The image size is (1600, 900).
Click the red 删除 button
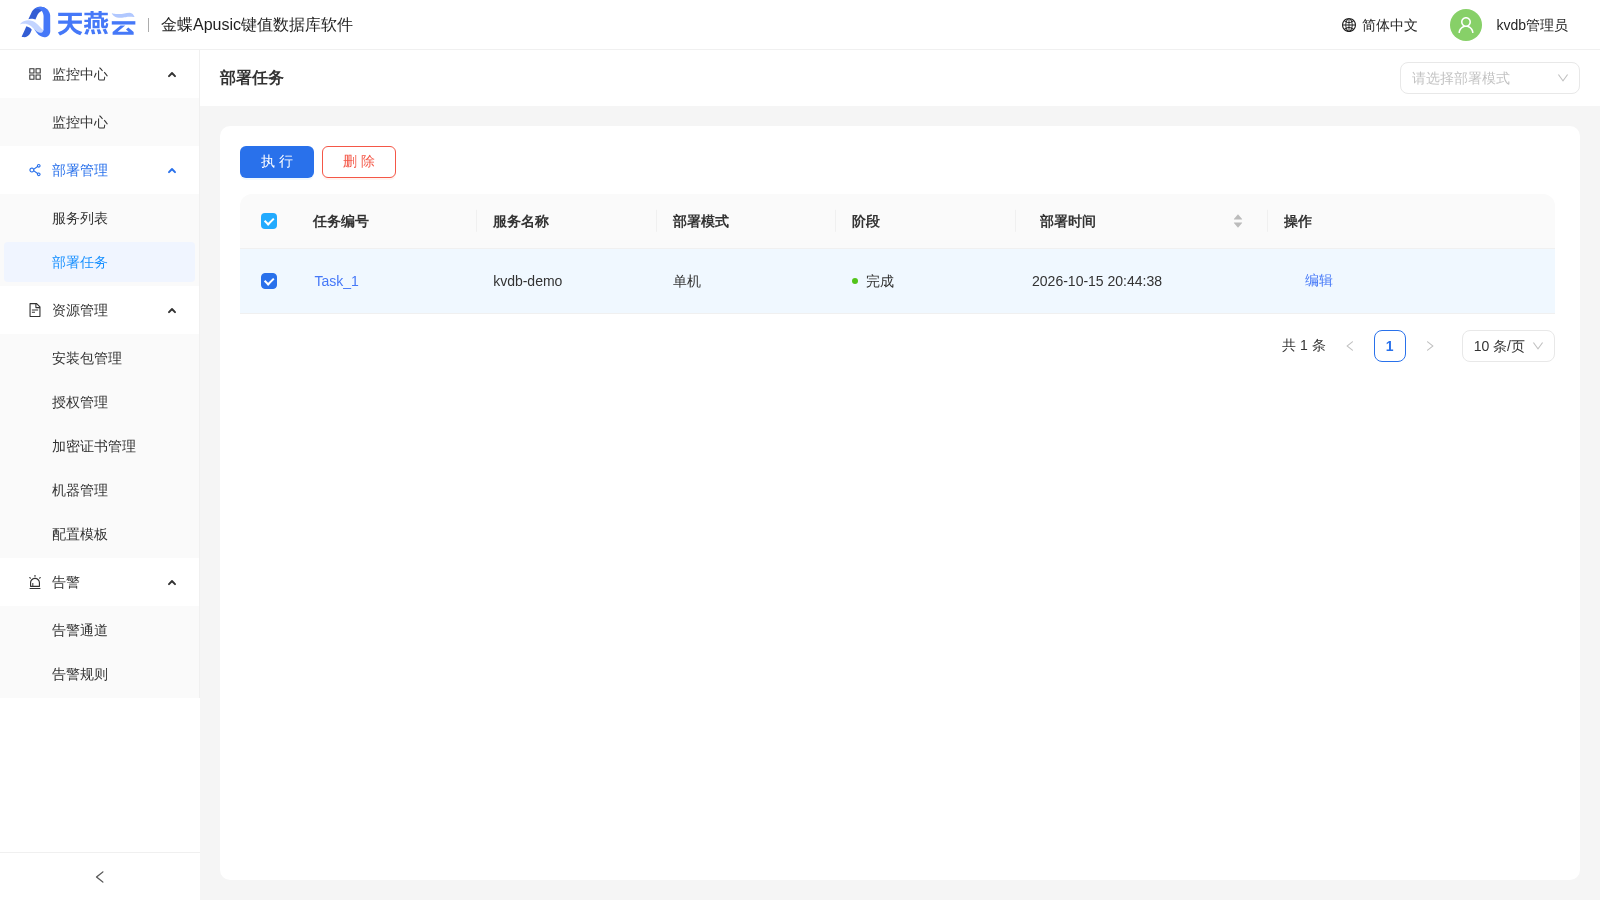[359, 162]
